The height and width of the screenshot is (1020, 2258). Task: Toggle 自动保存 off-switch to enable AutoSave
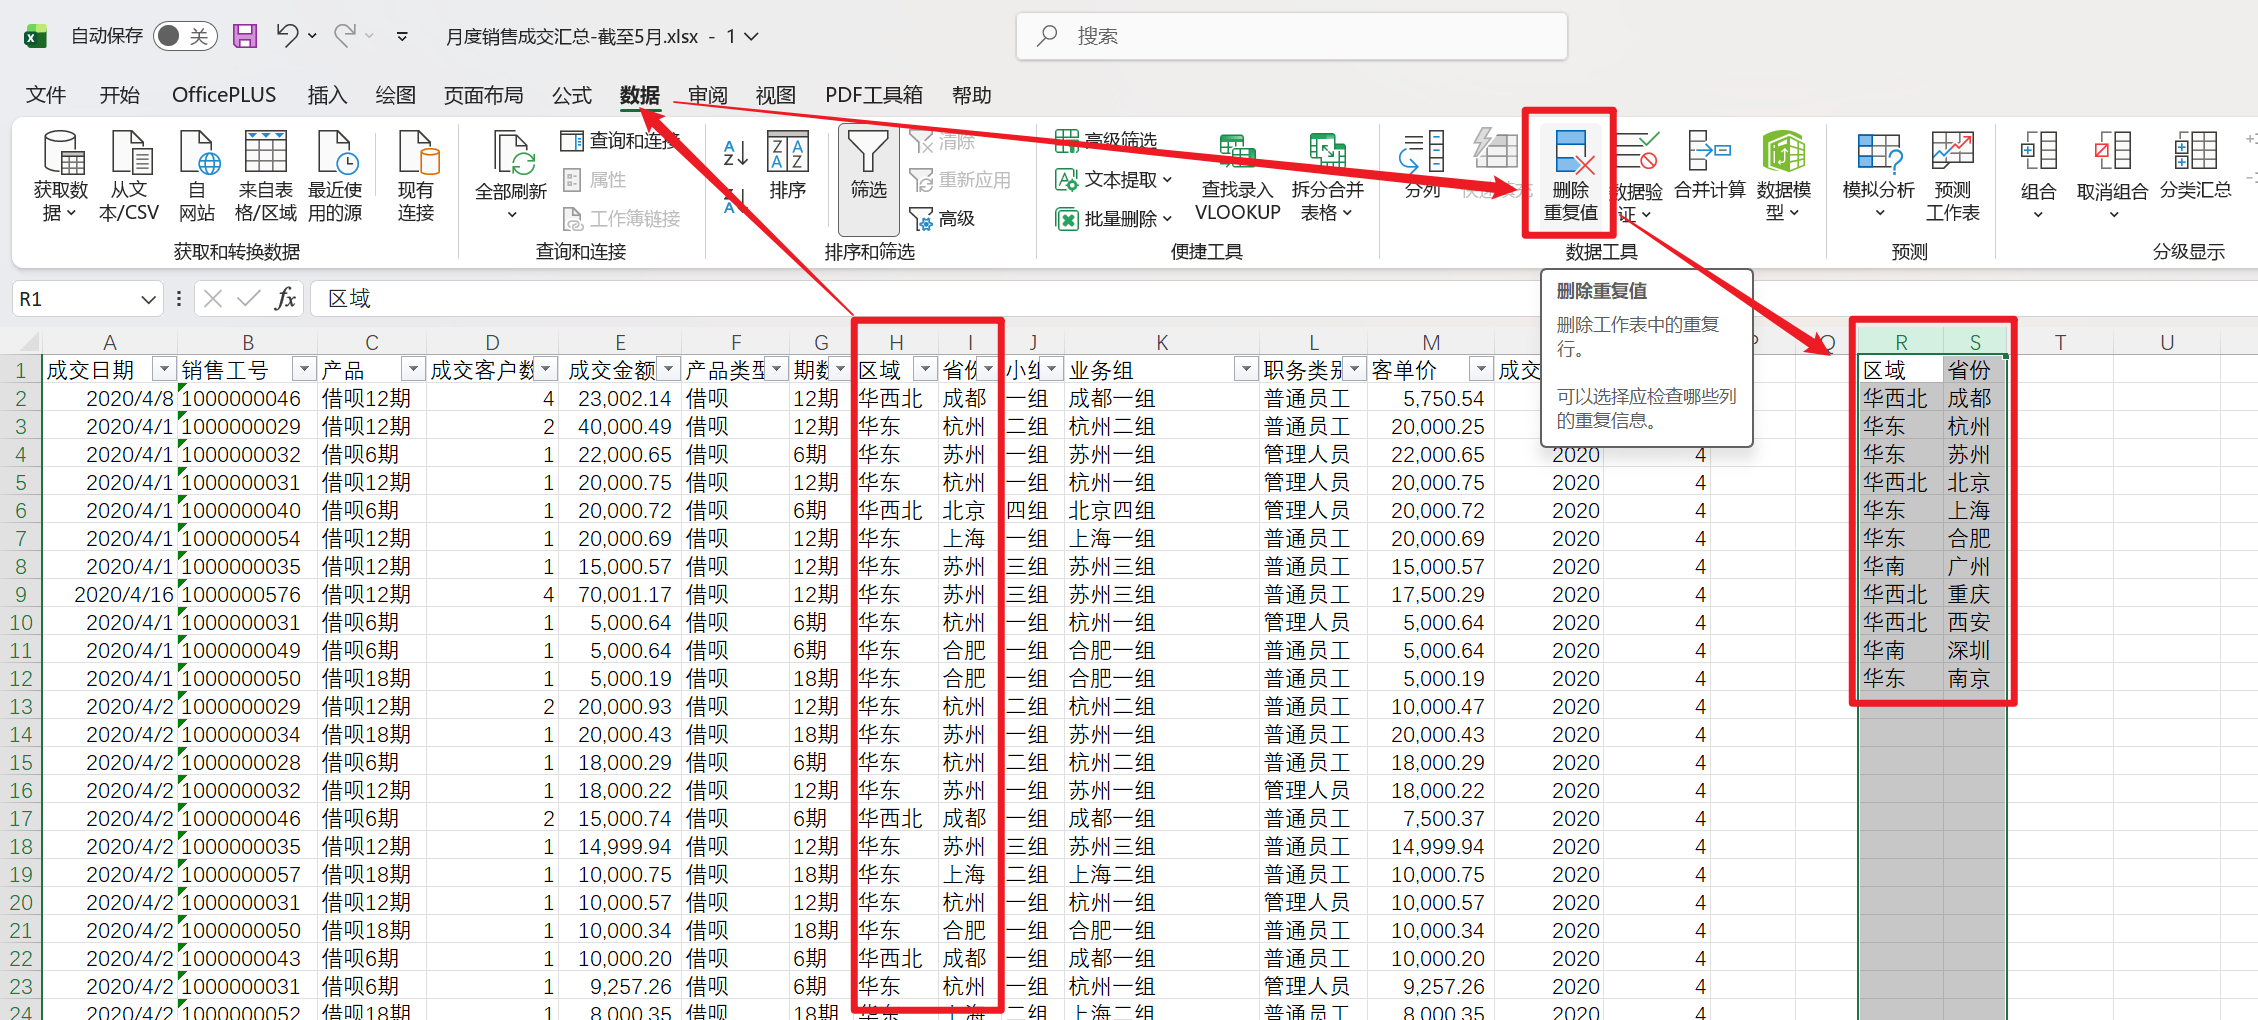click(x=184, y=34)
